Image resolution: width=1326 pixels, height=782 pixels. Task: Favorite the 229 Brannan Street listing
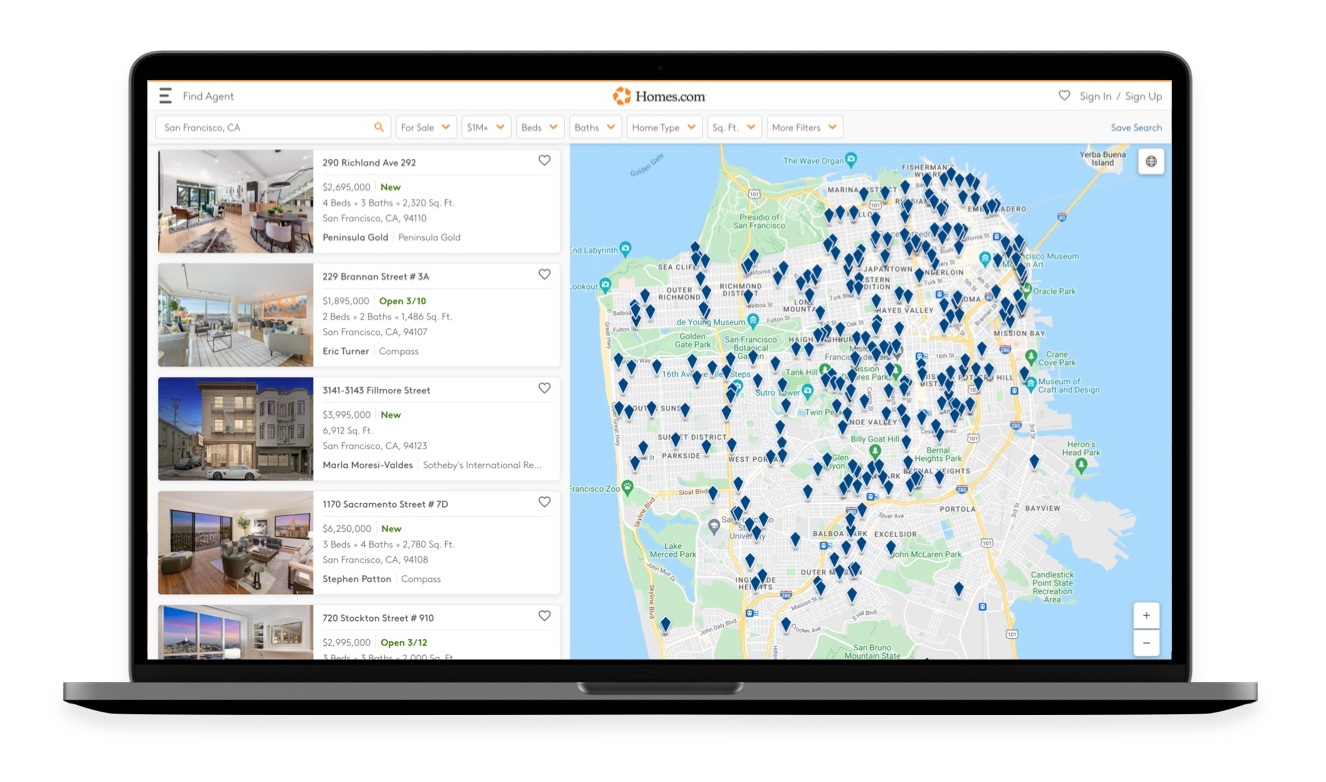point(544,274)
